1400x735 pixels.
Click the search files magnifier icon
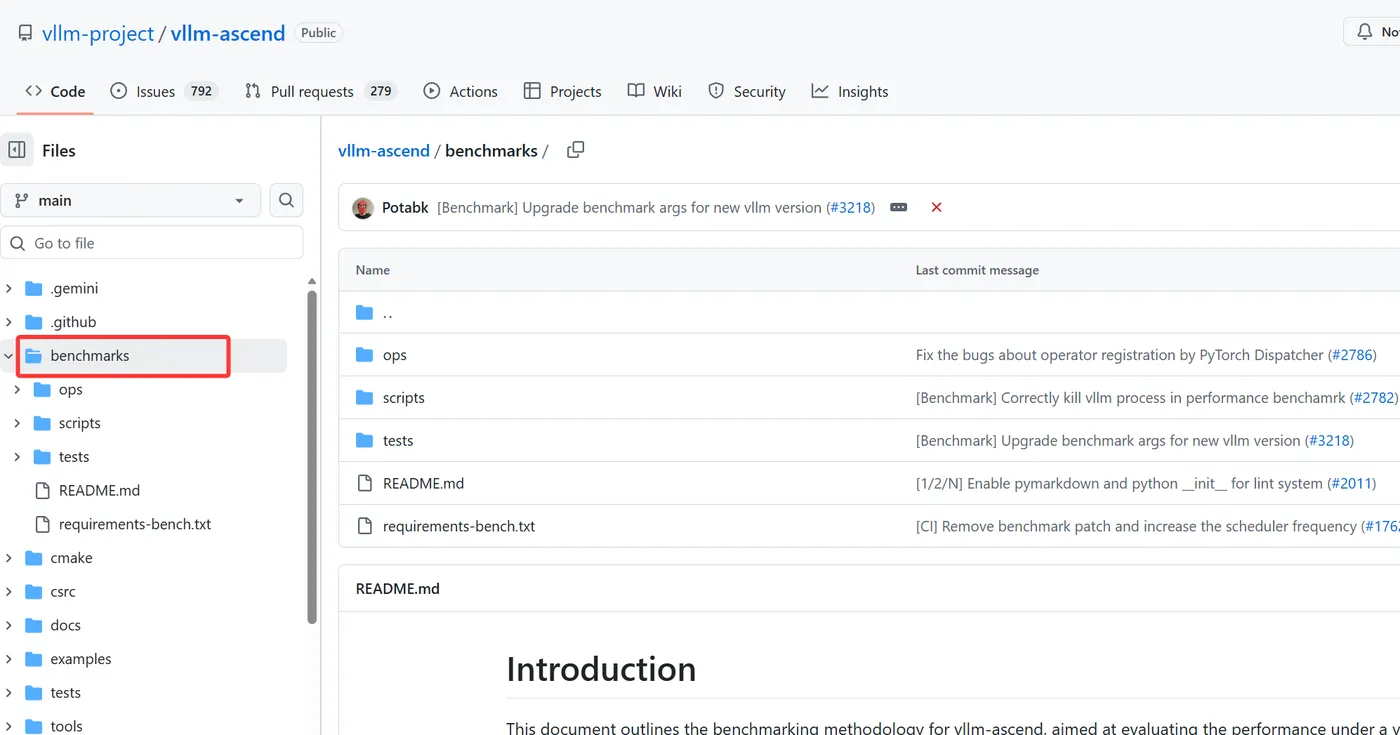click(286, 200)
